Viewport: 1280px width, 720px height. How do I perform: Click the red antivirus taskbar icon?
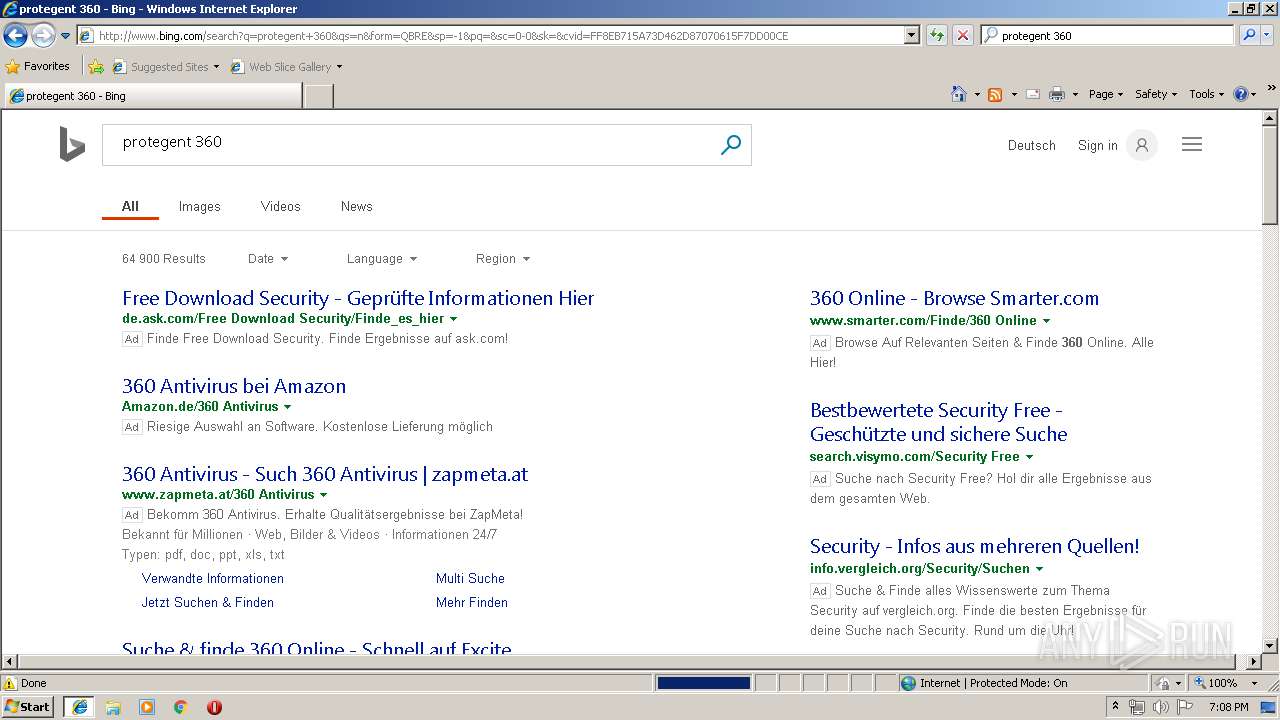[214, 707]
